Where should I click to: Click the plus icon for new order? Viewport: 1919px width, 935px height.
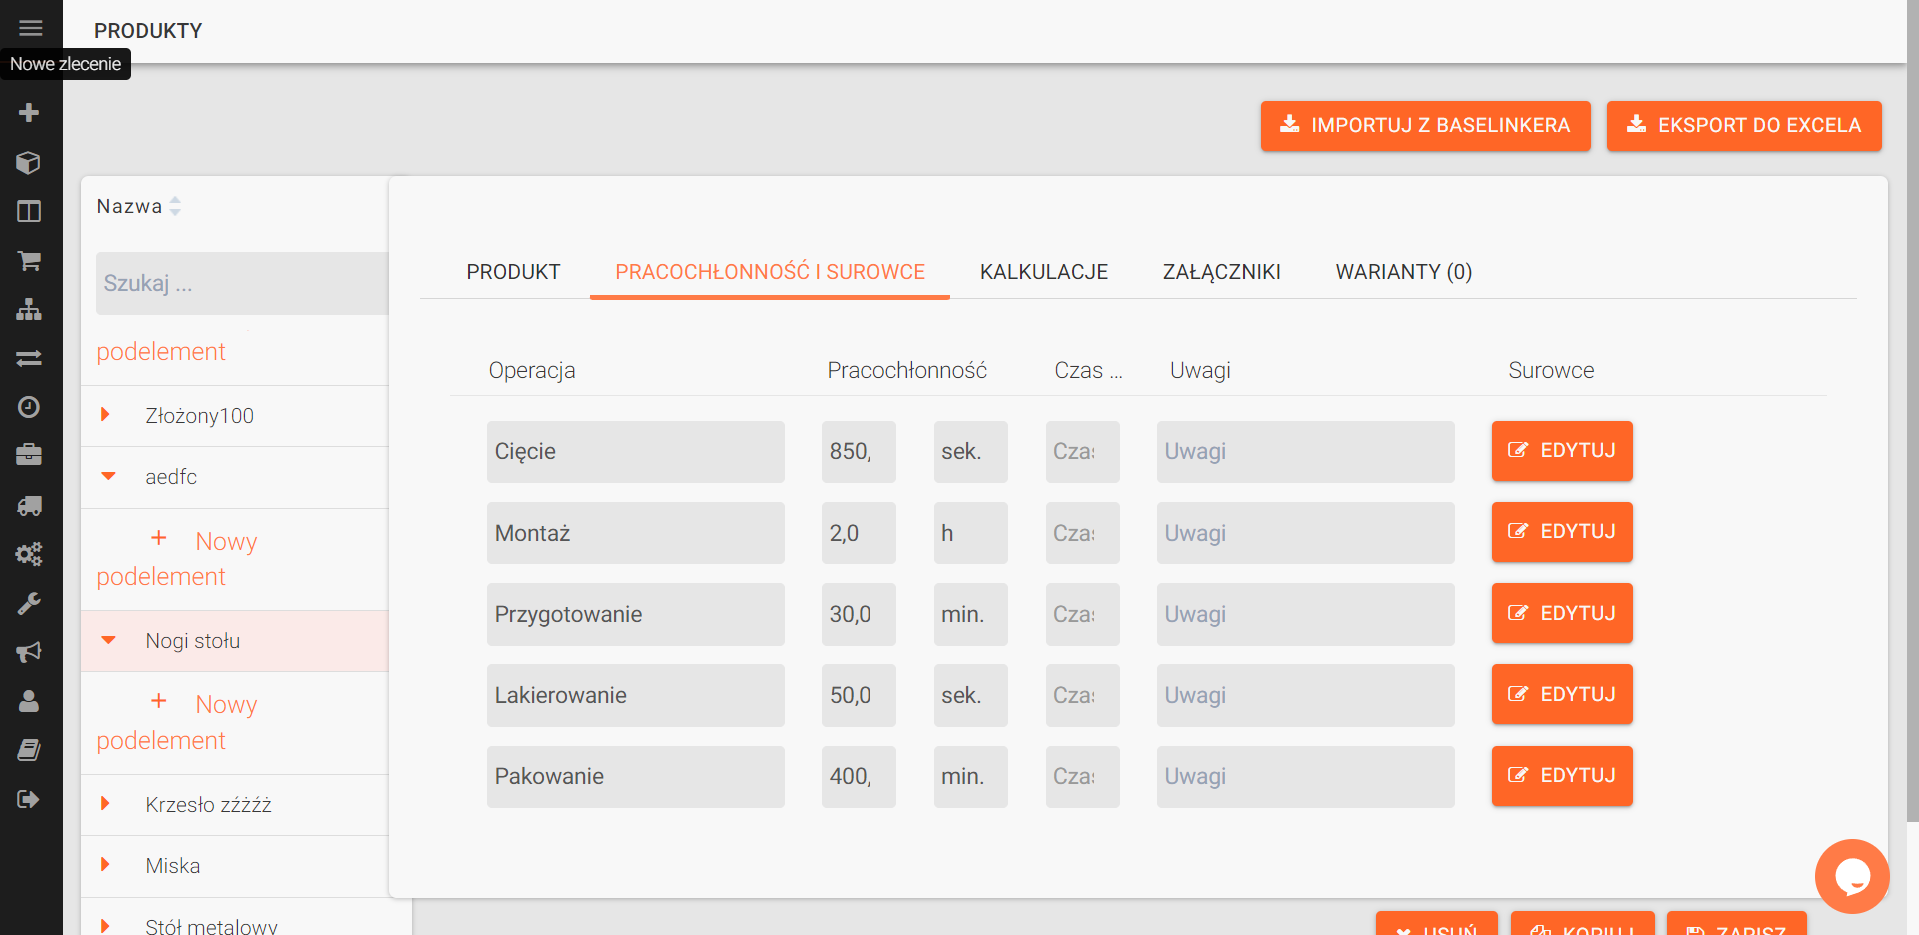point(29,113)
